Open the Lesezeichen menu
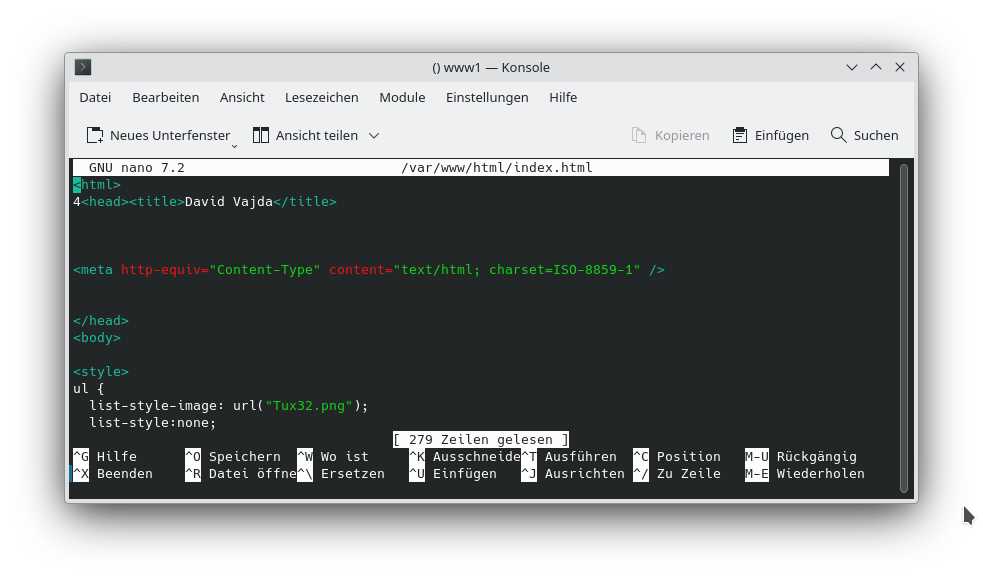 (321, 97)
